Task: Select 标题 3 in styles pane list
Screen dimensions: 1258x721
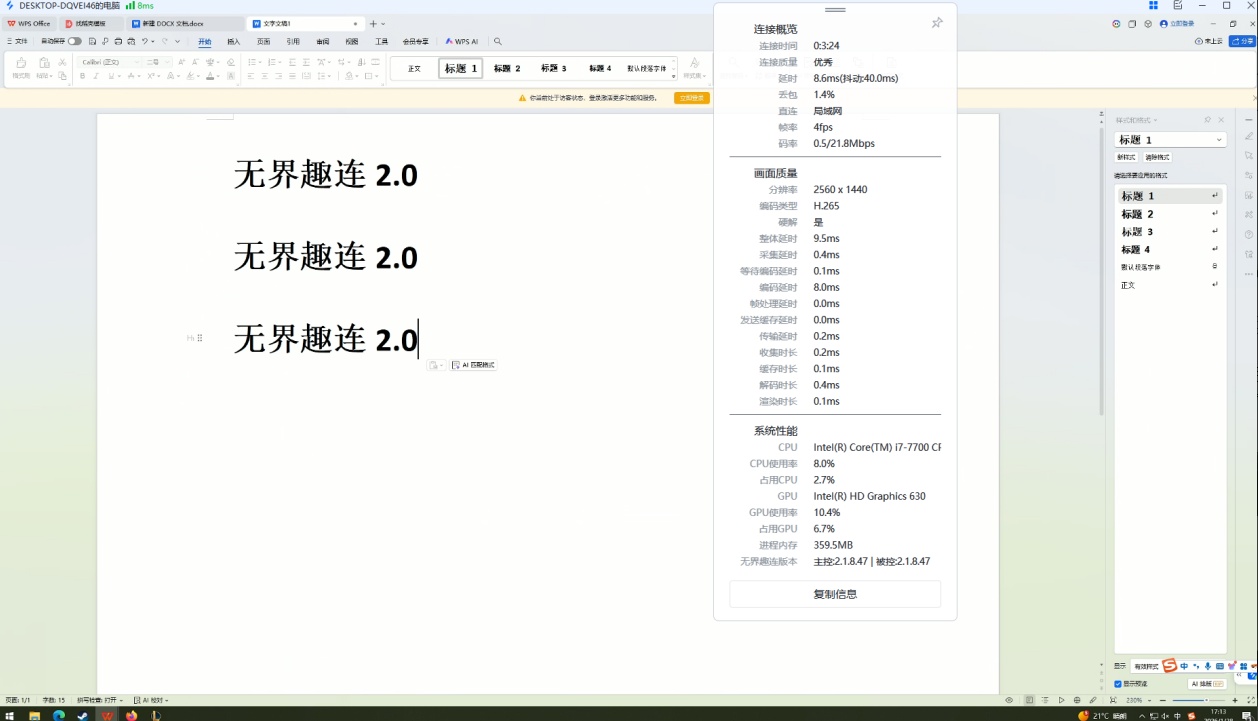Action: (1169, 232)
